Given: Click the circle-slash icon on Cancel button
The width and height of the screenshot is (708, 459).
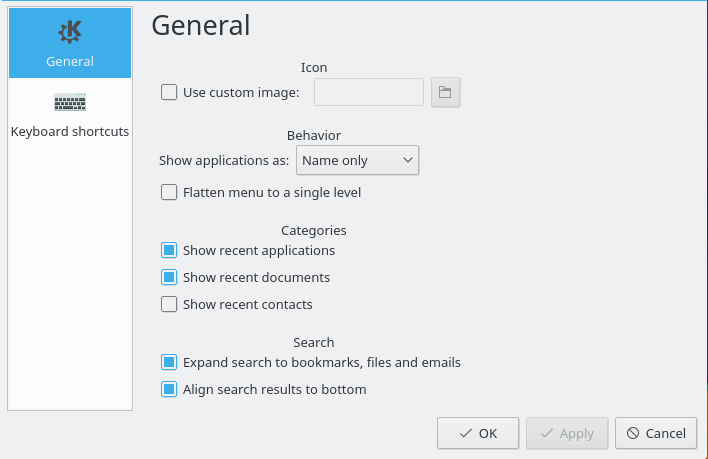Looking at the screenshot, I should coord(632,433).
